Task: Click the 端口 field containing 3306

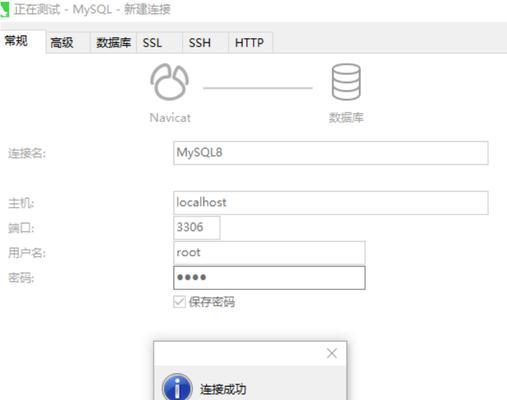Action: coord(197,228)
